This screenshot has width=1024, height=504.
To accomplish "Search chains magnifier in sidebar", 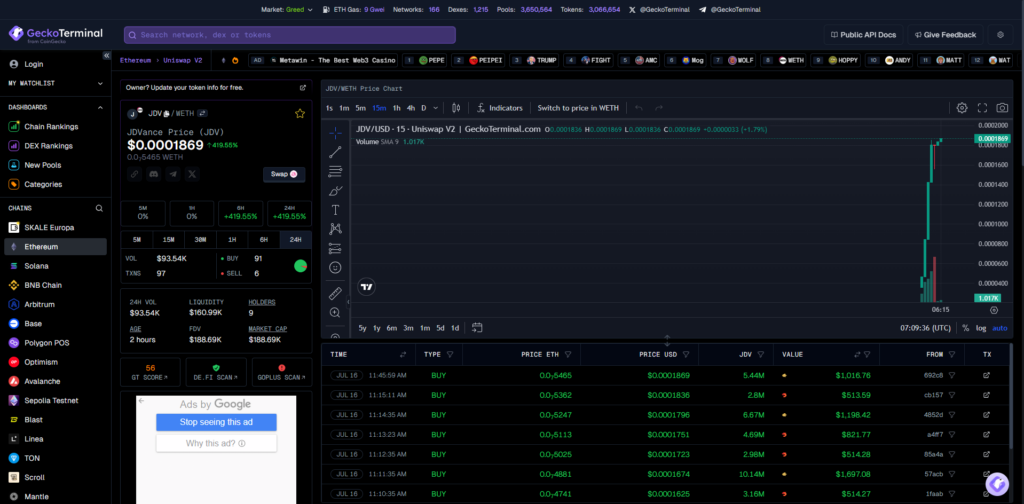I will coord(99,208).
